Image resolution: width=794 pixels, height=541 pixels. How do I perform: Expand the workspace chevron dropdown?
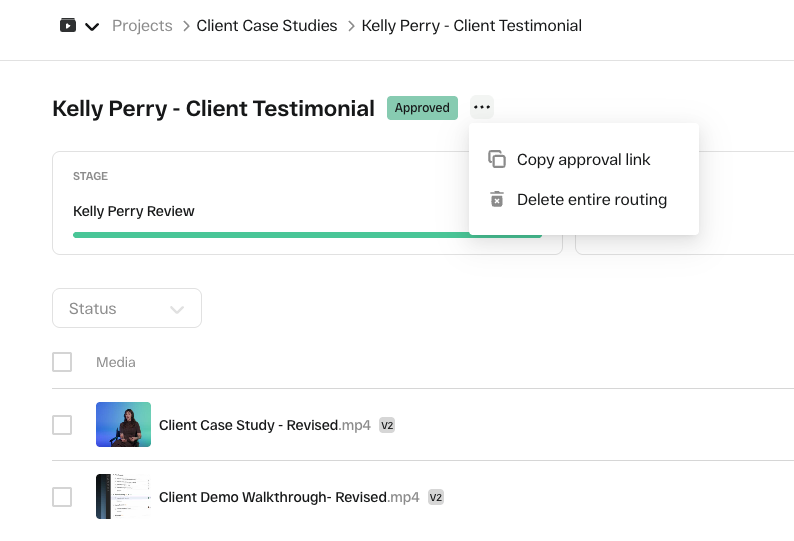(x=92, y=27)
